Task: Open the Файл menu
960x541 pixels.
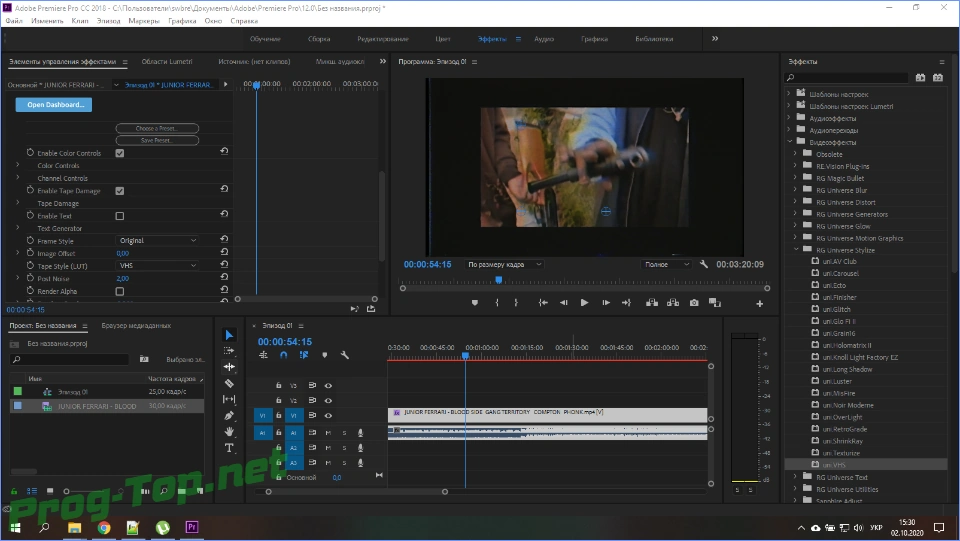Action: pos(14,21)
